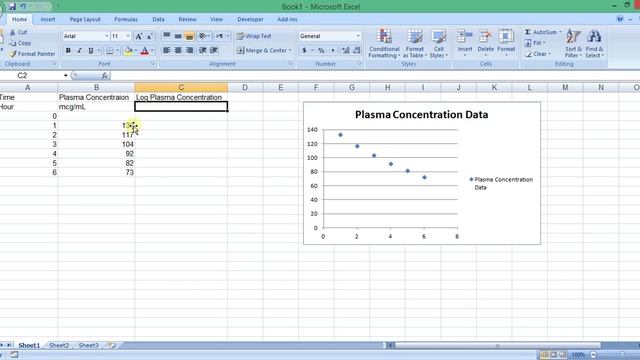The height and width of the screenshot is (360, 640).
Task: Open the font size 11 dropdown
Action: click(128, 36)
